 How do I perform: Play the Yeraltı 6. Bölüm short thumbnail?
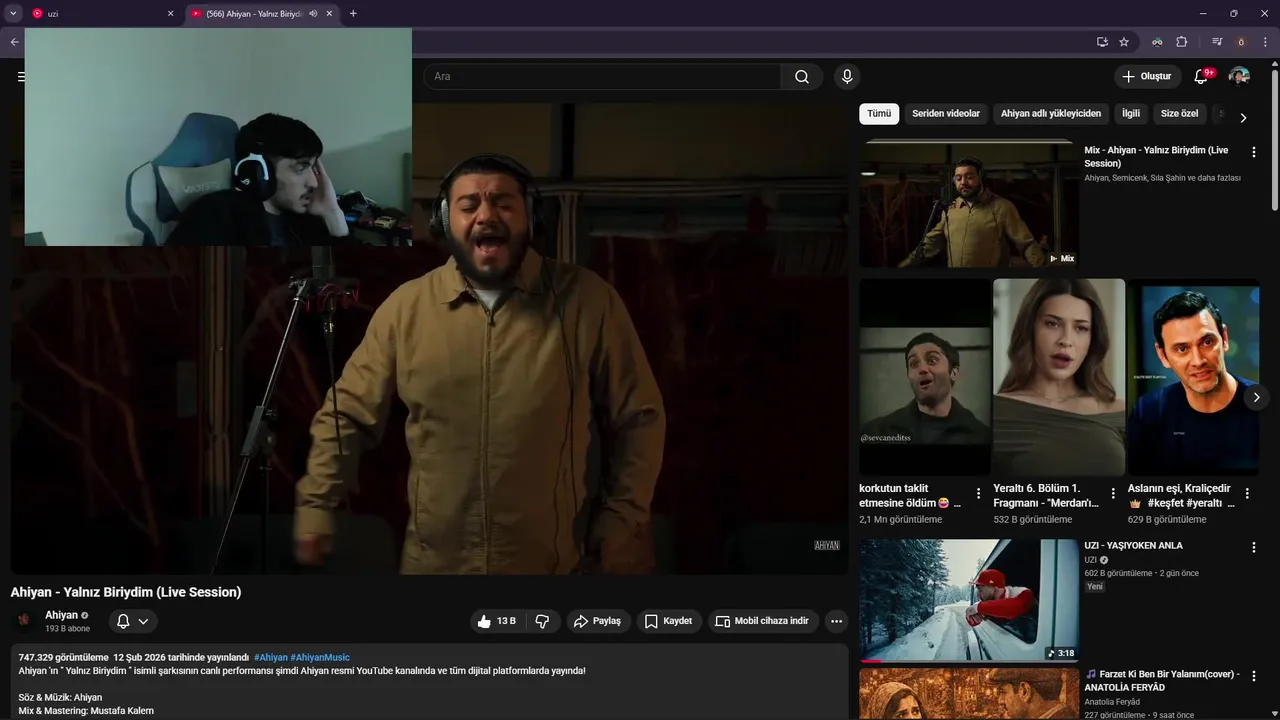tap(1059, 377)
